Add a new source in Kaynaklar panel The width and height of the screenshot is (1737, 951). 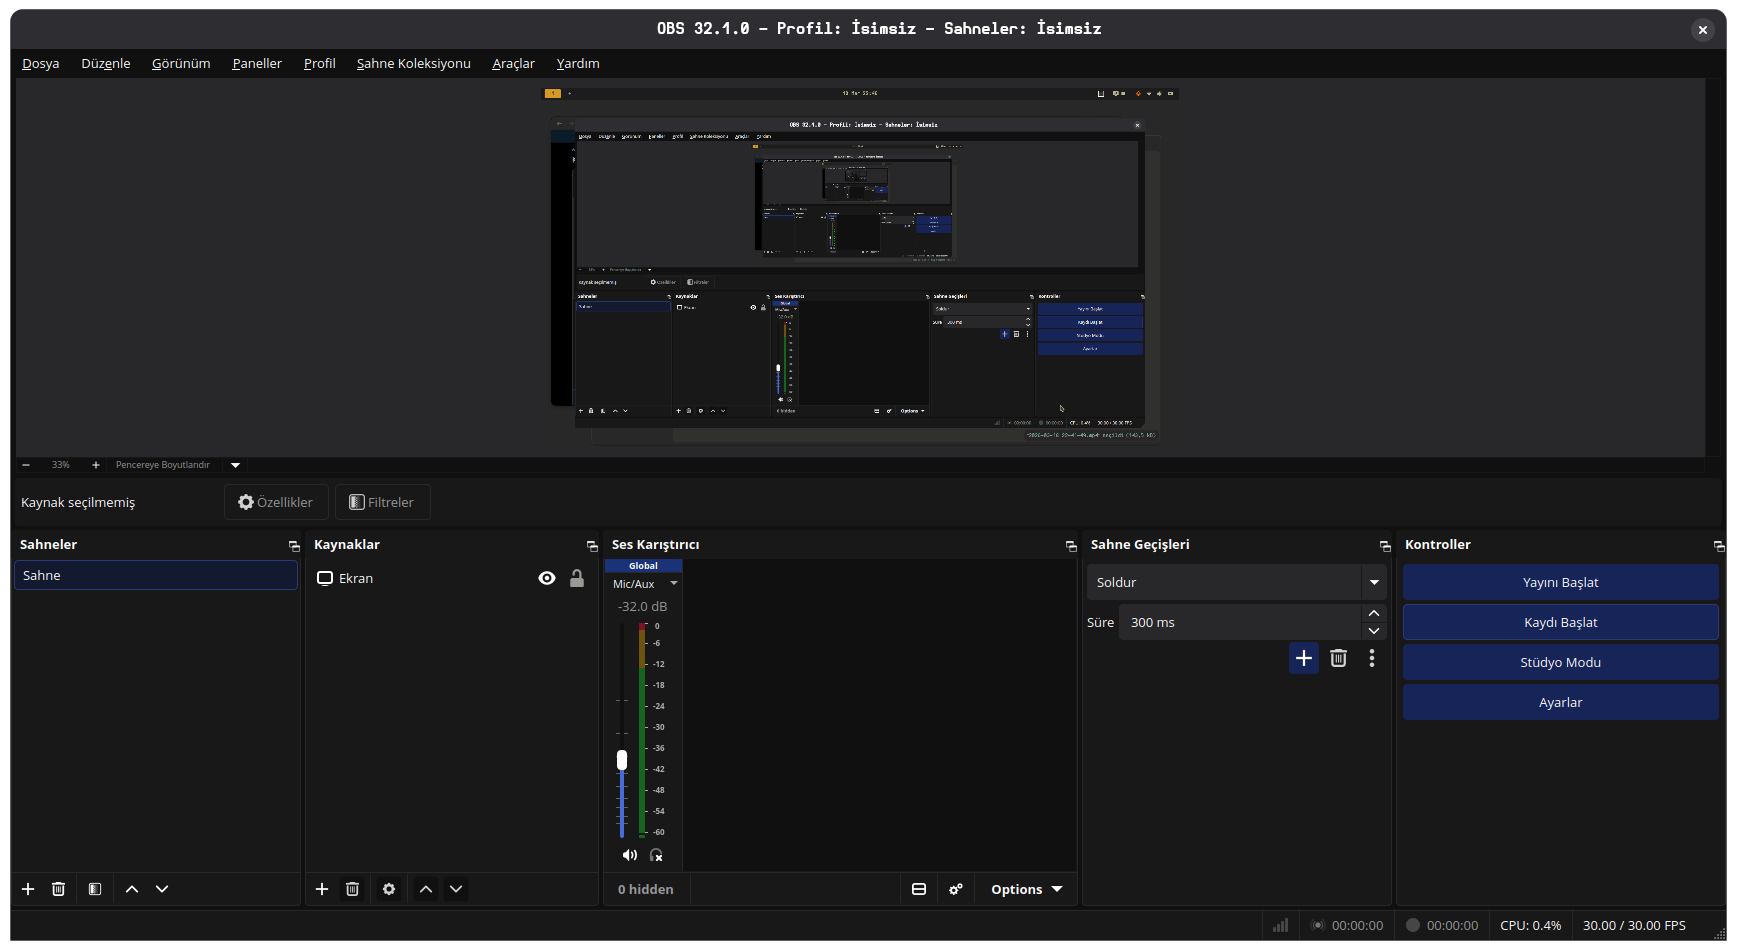coord(322,889)
